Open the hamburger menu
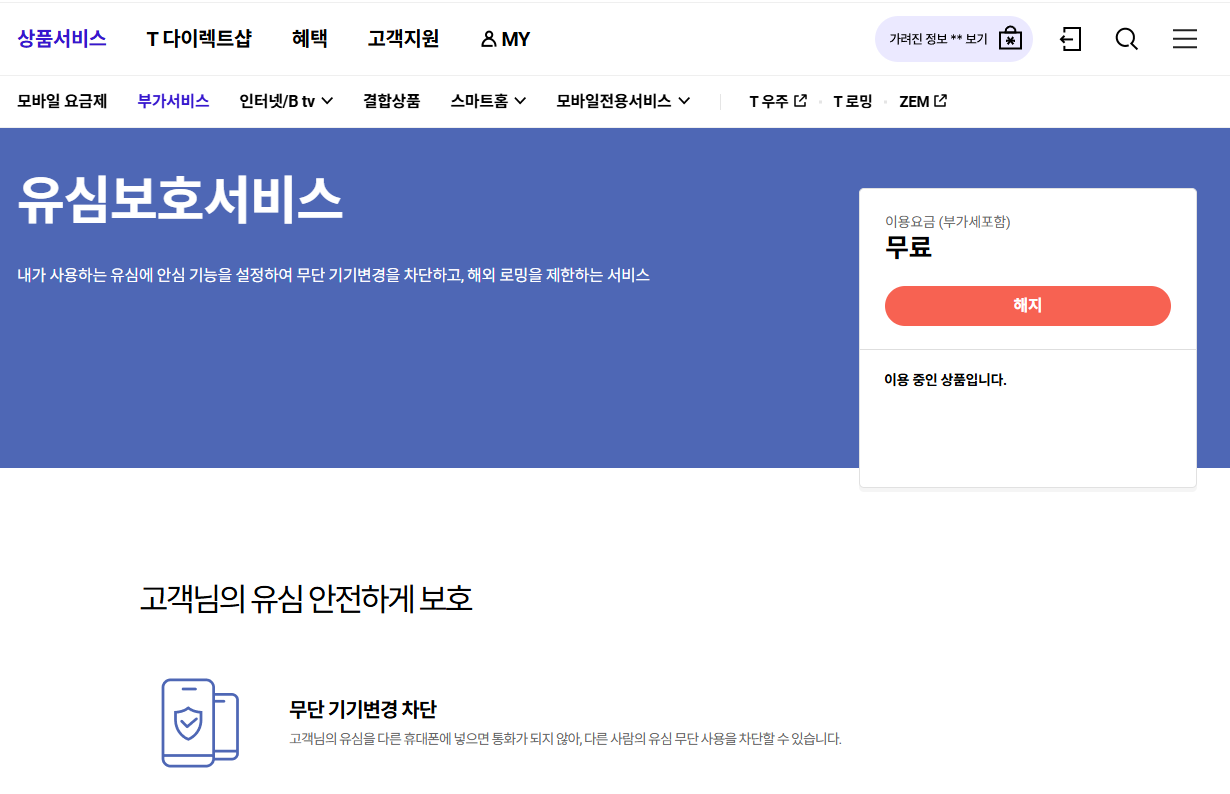 1185,39
